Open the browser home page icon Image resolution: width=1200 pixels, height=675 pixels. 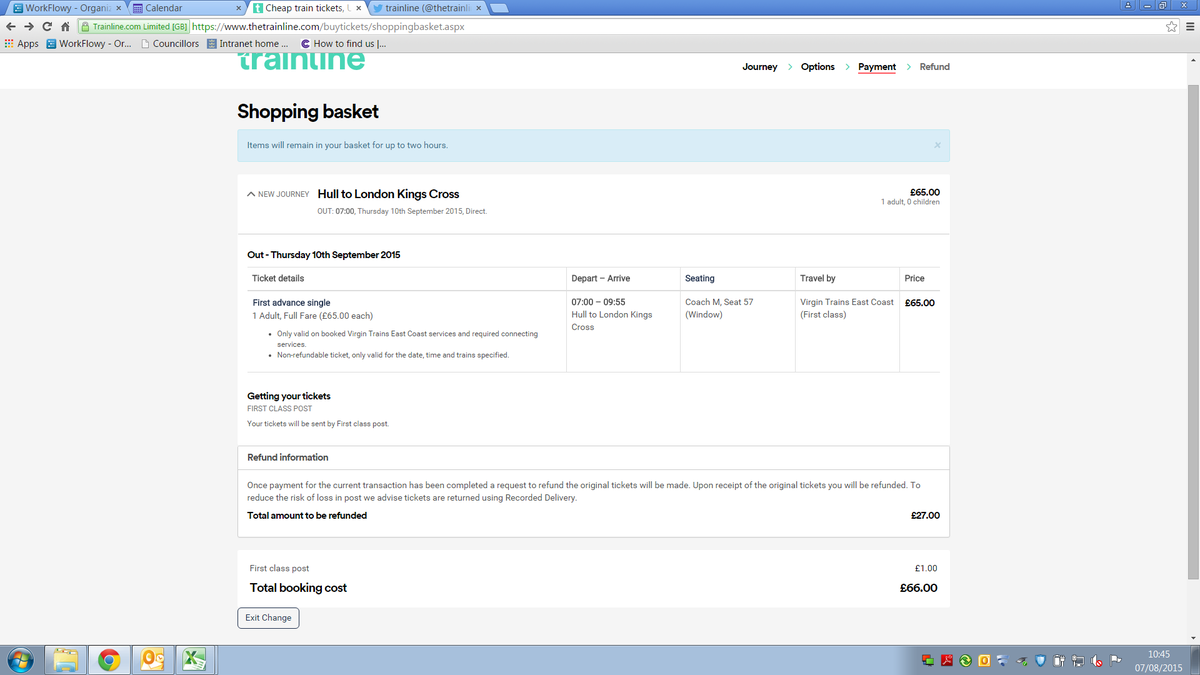(x=65, y=27)
